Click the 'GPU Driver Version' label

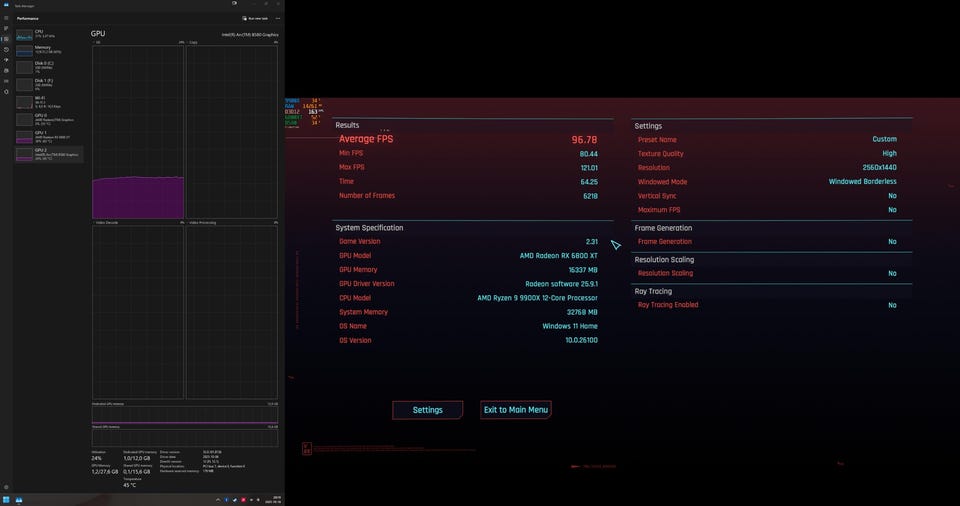point(367,284)
